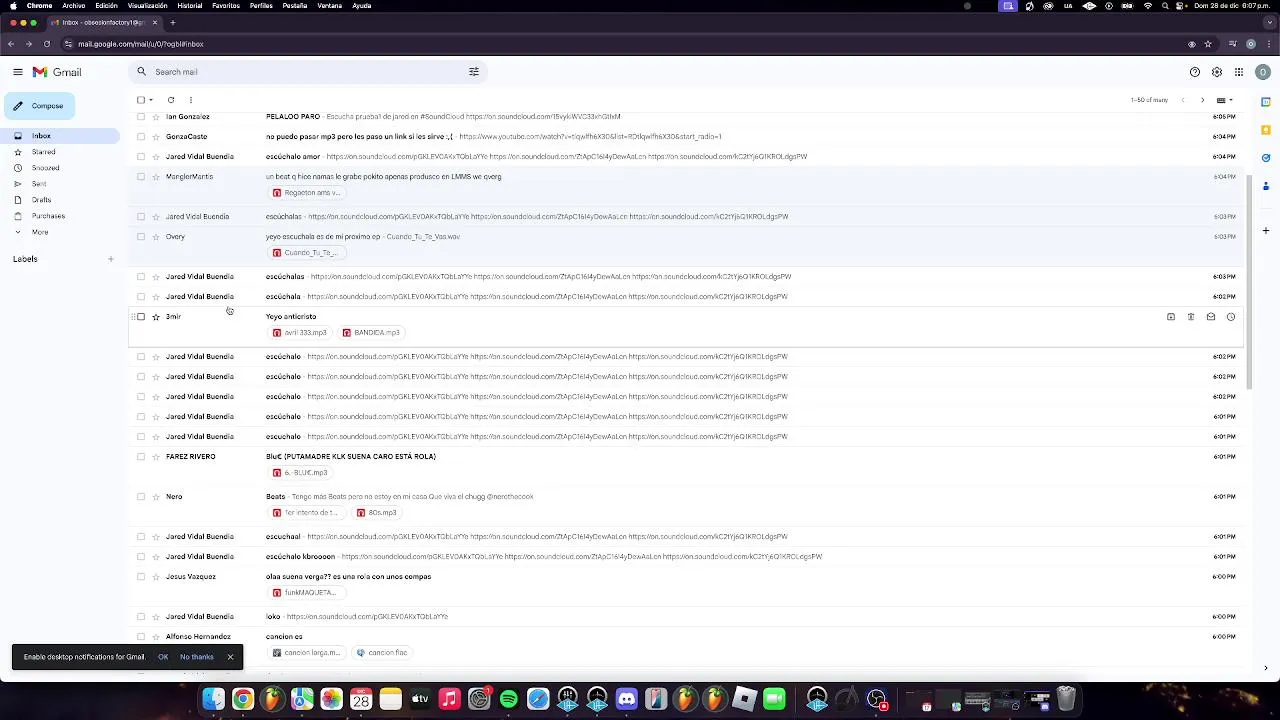The width and height of the screenshot is (1280, 720).
Task: Expand More in the left sidebar
Action: [40, 232]
